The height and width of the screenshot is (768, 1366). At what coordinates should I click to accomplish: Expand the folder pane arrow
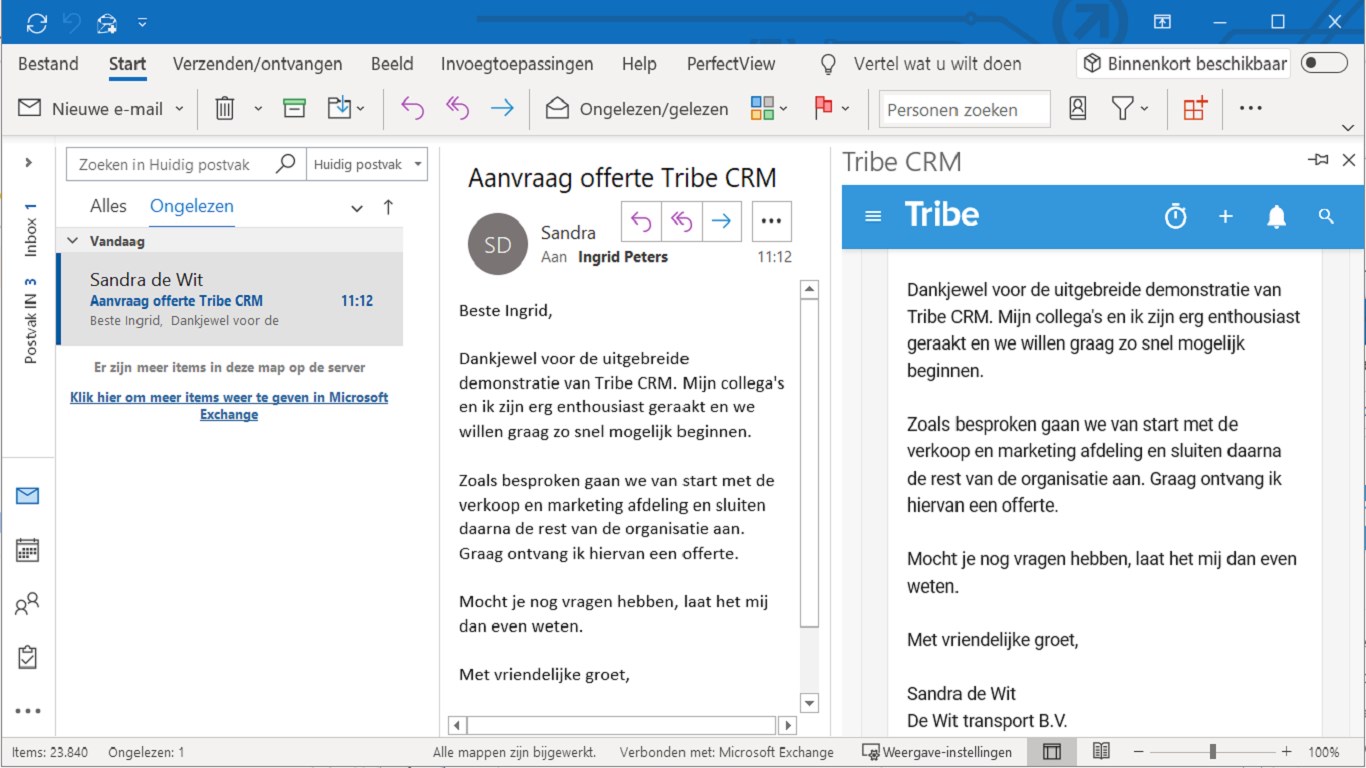tap(28, 162)
